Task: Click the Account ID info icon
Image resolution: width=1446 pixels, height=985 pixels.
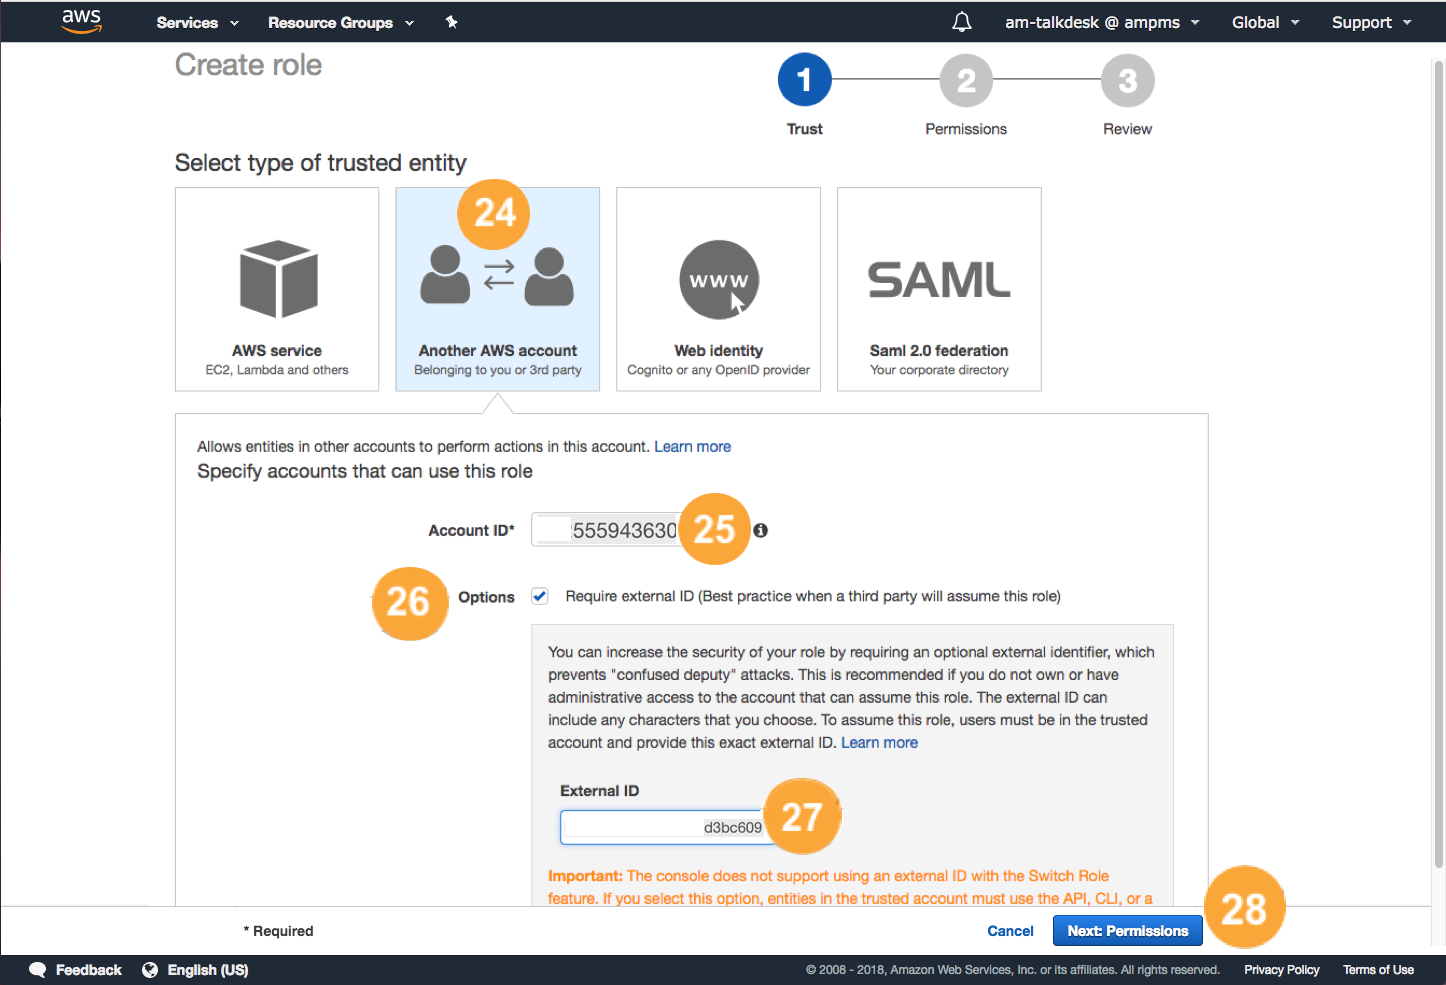Action: tap(761, 530)
